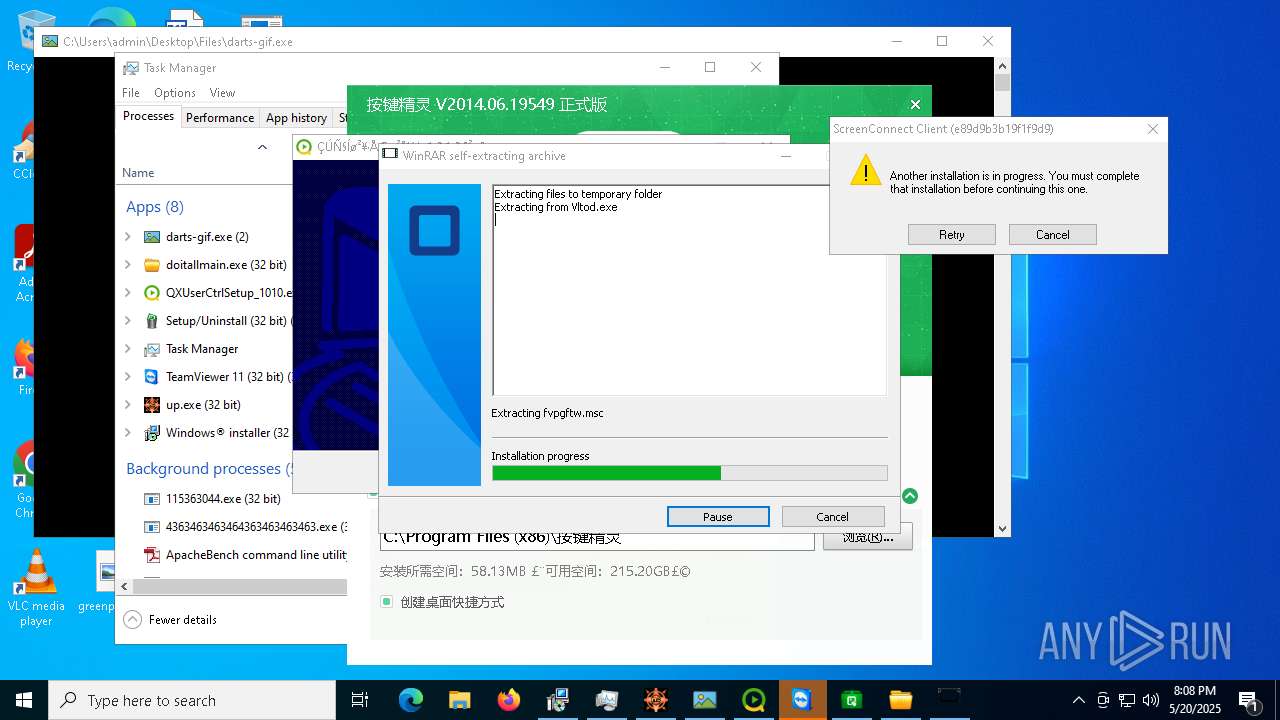The width and height of the screenshot is (1280, 720).
Task: Click the network icon in system tray
Action: click(x=1127, y=700)
